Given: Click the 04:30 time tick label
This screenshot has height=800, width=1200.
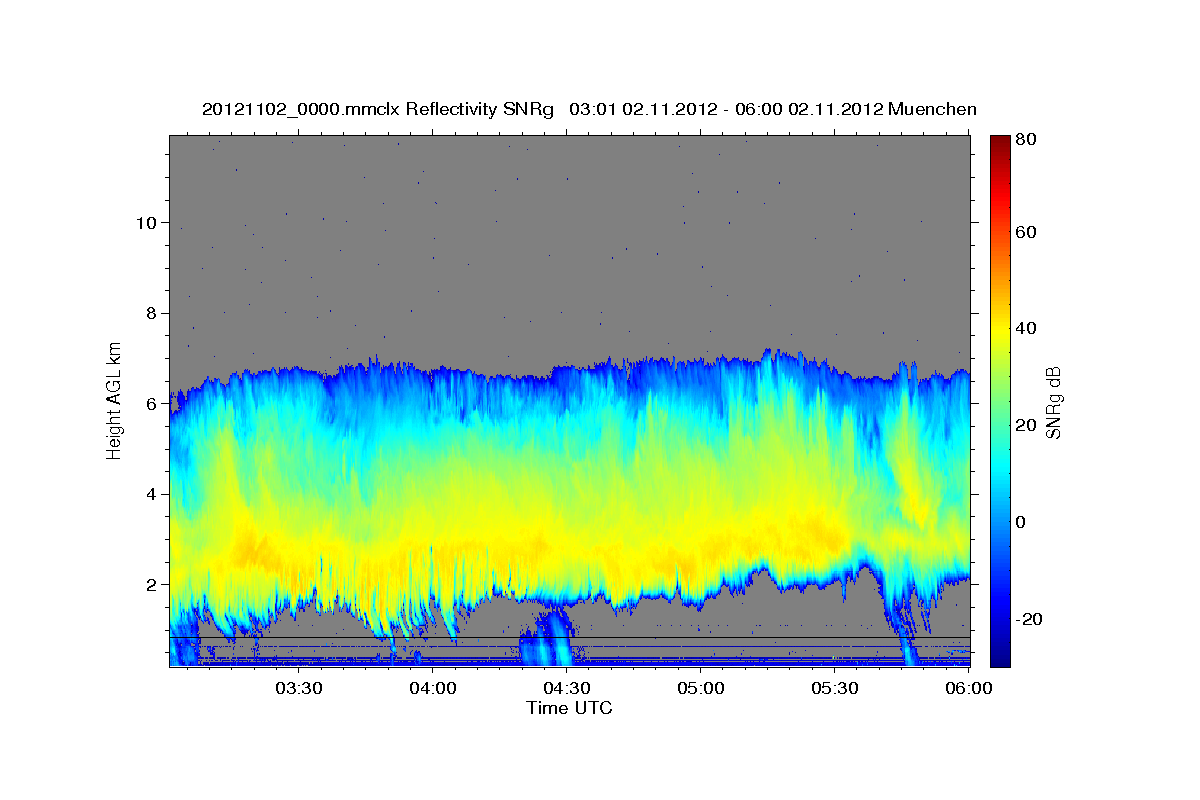Looking at the screenshot, I should click(x=567, y=688).
